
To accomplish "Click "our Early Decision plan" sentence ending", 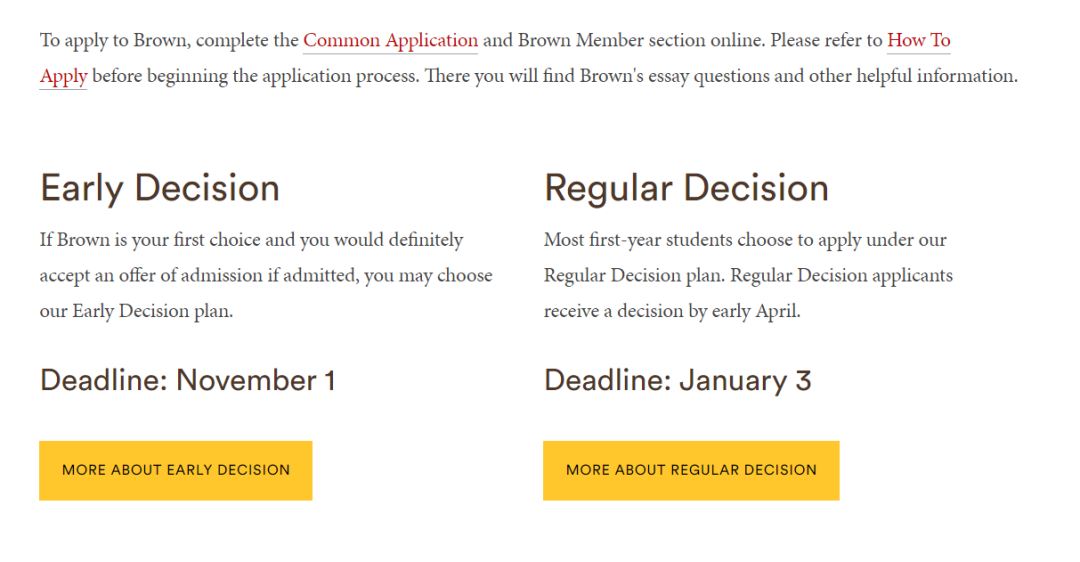I will point(136,311).
